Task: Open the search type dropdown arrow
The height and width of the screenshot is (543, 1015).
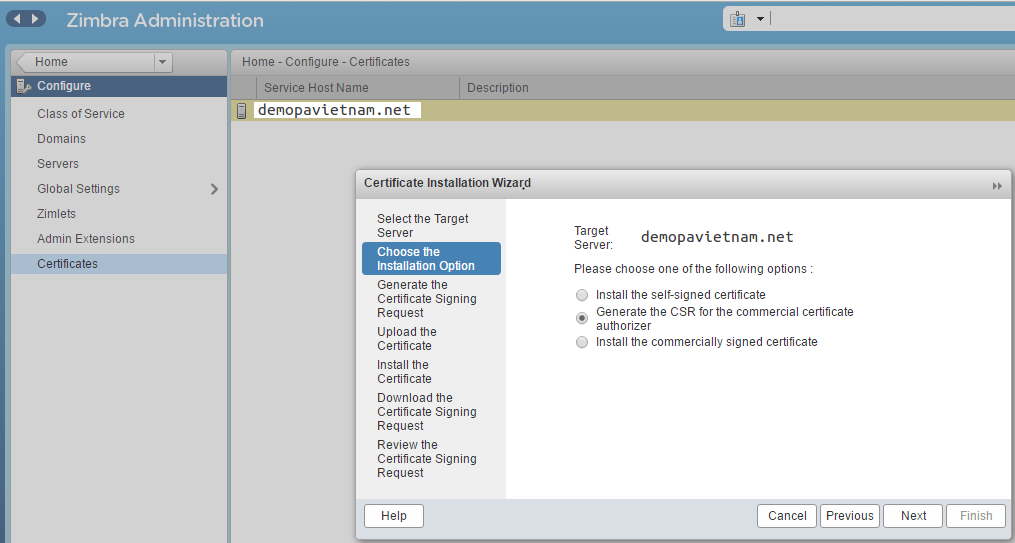Action: click(x=760, y=19)
